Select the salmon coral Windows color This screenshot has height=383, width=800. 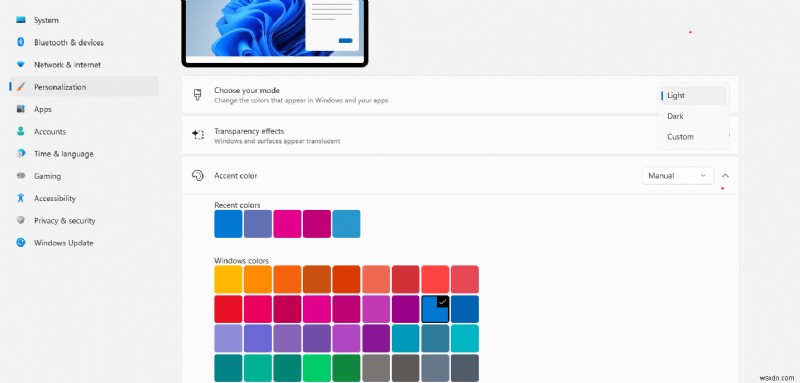(x=376, y=279)
